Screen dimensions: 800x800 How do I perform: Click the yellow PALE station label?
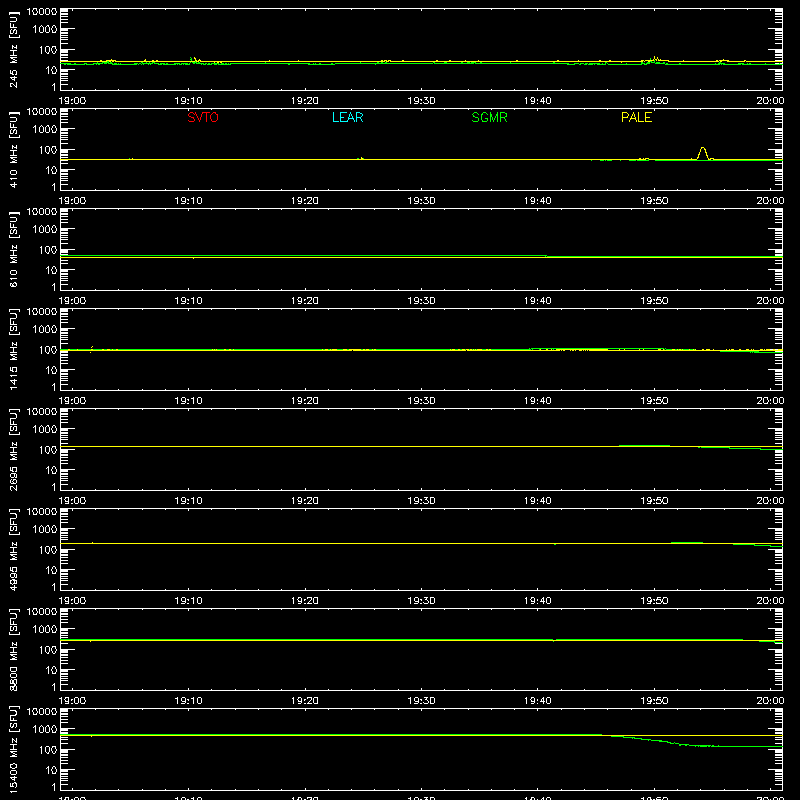click(x=636, y=117)
